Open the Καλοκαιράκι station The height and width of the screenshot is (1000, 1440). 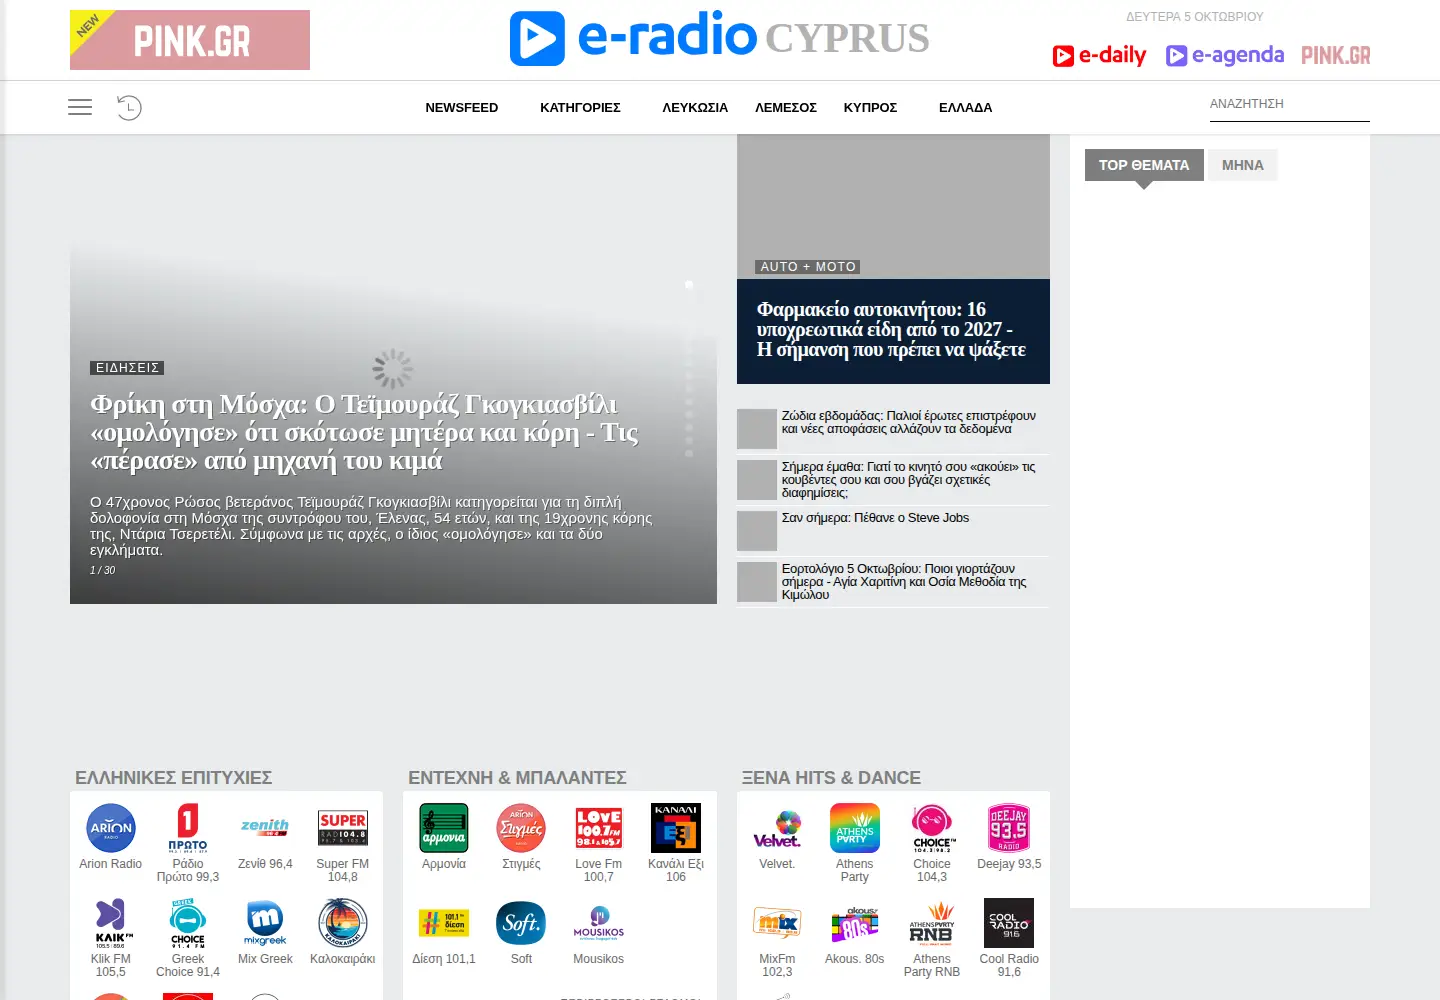[343, 932]
